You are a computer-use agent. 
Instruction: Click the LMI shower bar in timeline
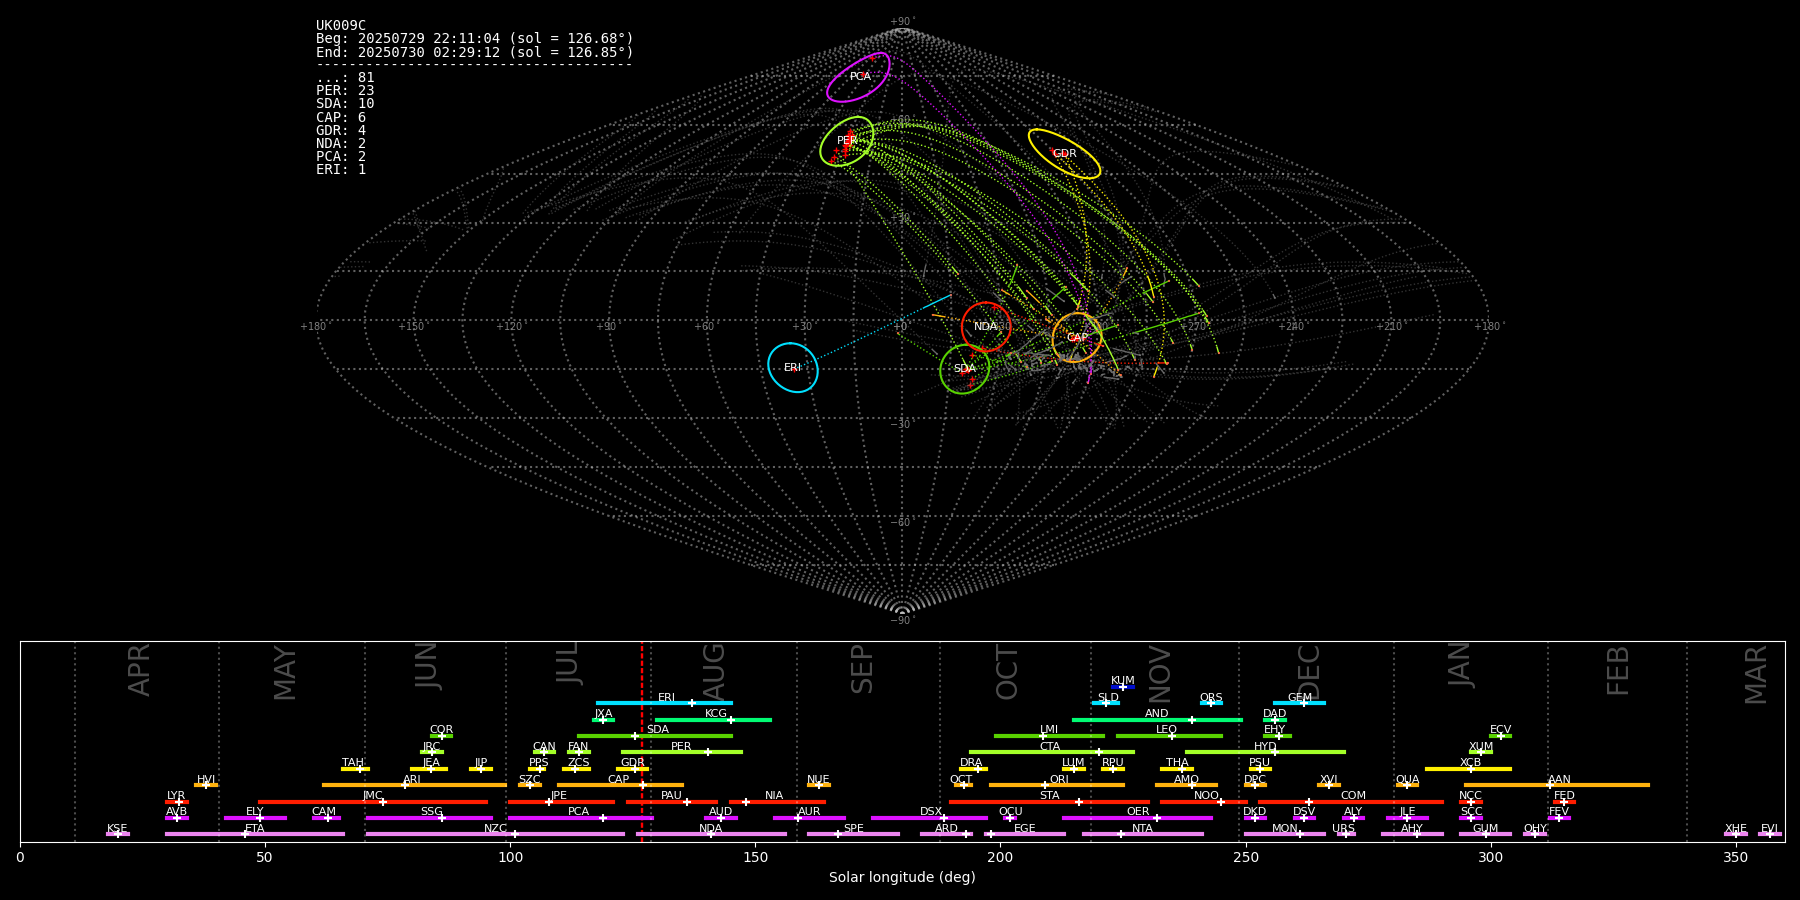tap(1049, 736)
